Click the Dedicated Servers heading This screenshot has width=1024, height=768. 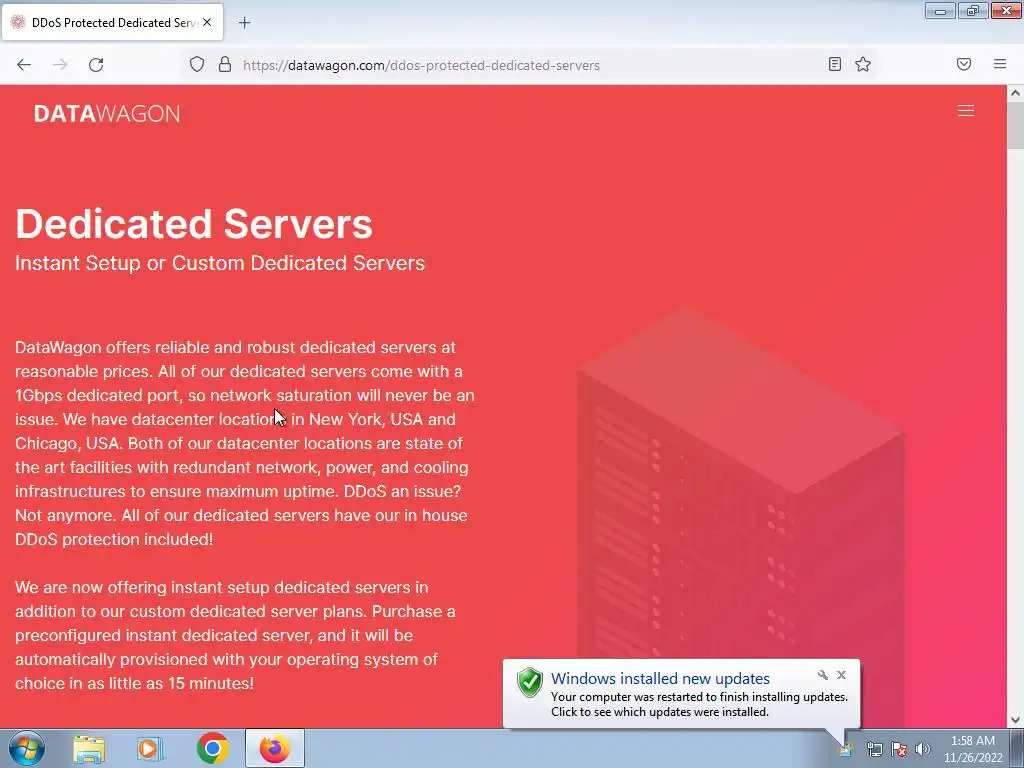(x=194, y=224)
